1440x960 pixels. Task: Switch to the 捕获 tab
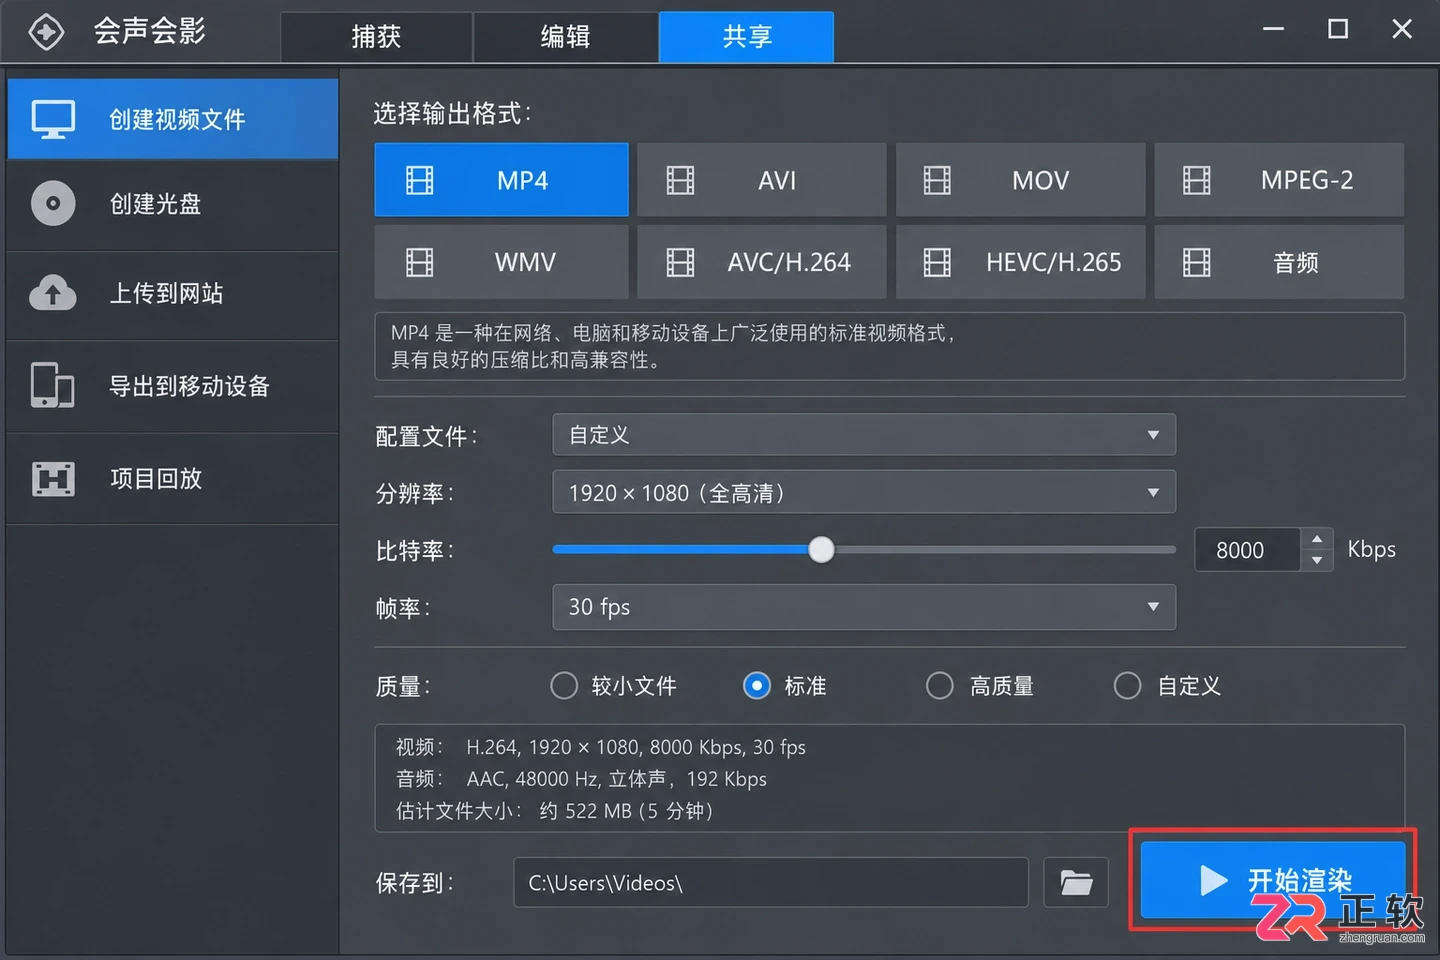pyautogui.click(x=376, y=37)
